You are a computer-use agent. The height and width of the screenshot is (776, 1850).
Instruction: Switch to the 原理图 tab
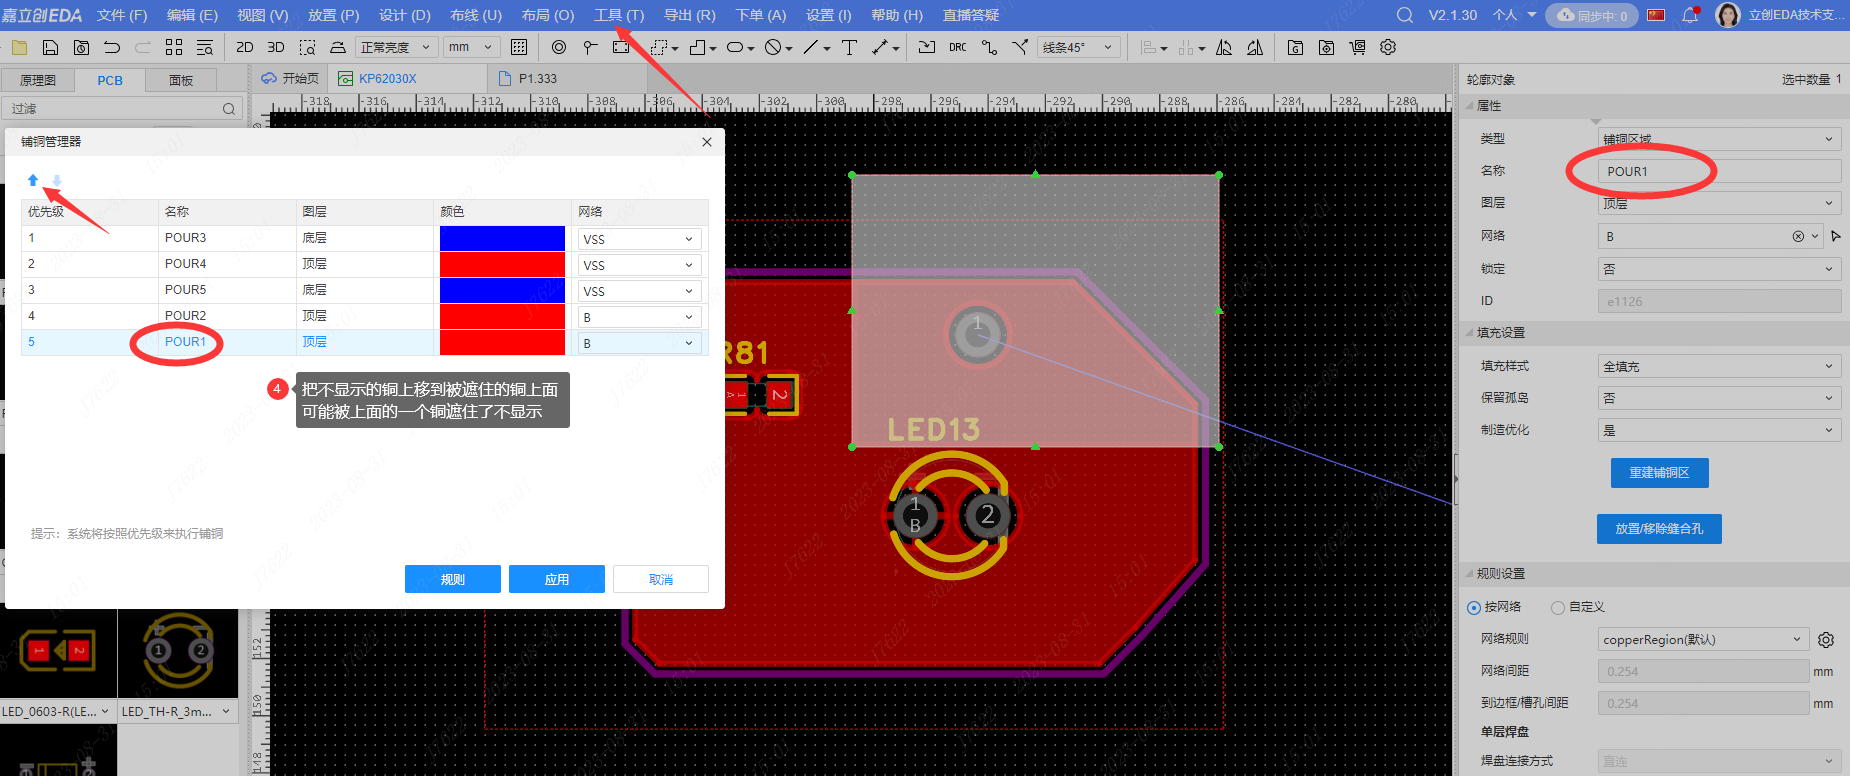point(38,80)
